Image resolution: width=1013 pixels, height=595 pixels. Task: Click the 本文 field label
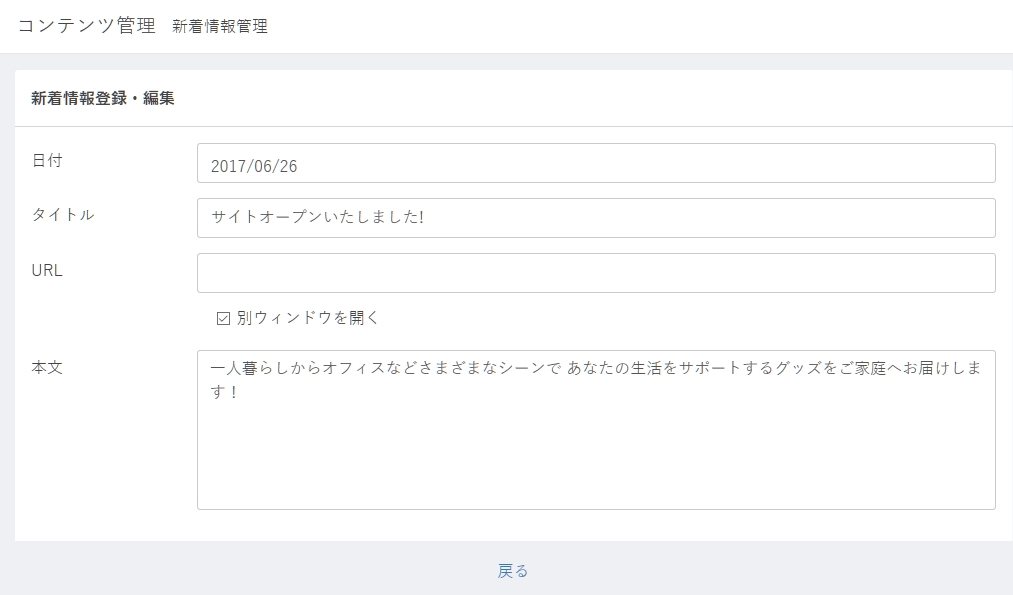pos(47,368)
